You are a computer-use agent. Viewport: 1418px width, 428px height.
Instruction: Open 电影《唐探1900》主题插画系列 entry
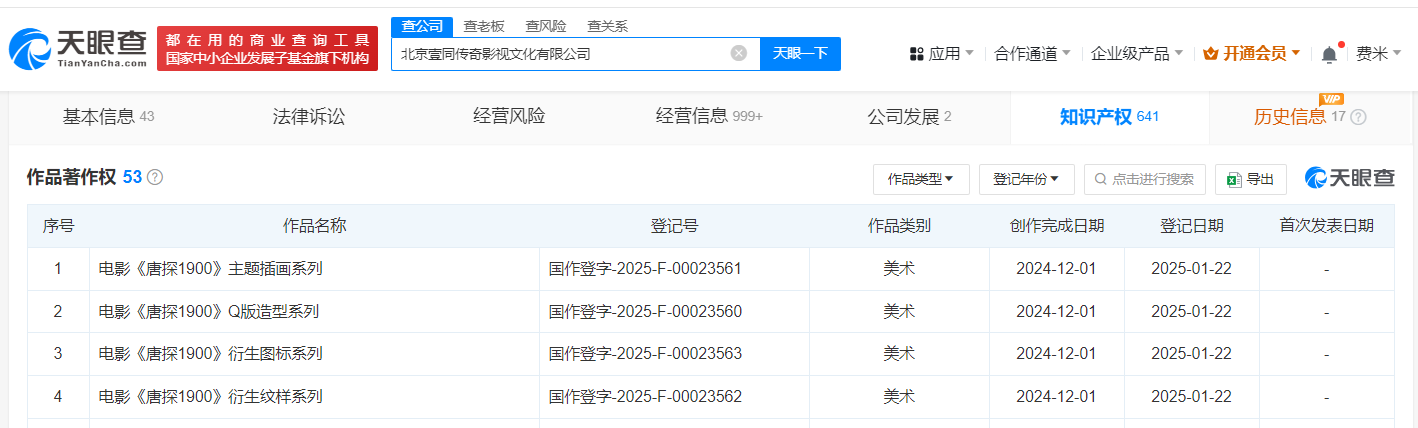[x=210, y=269]
